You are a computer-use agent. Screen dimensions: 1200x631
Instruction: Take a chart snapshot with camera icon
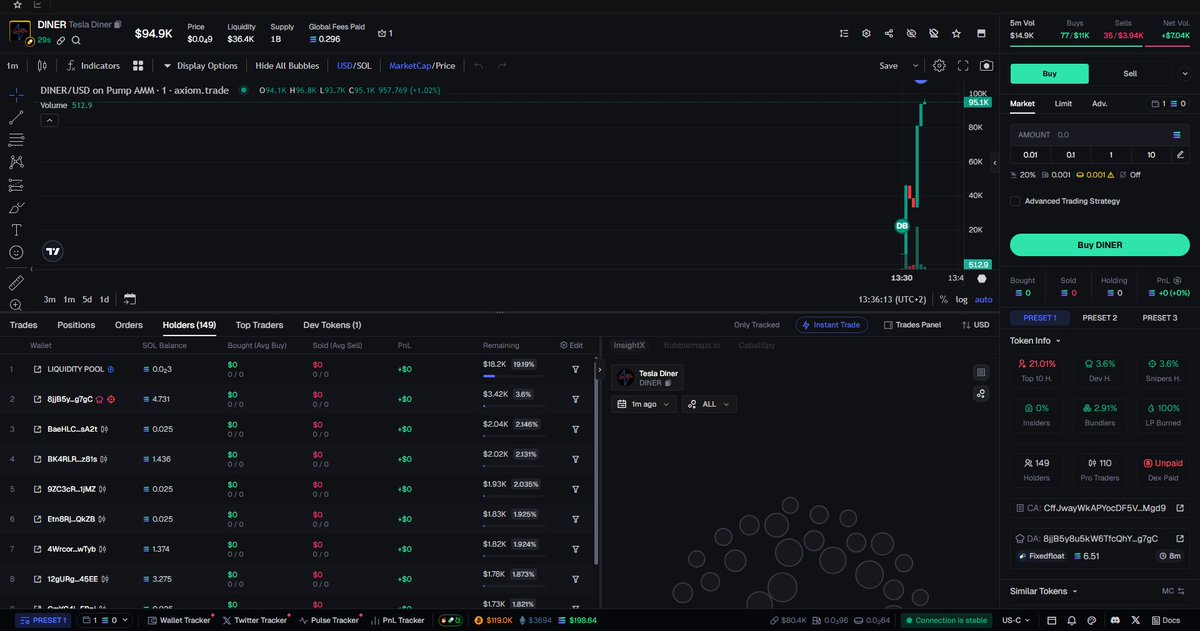pyautogui.click(x=987, y=66)
